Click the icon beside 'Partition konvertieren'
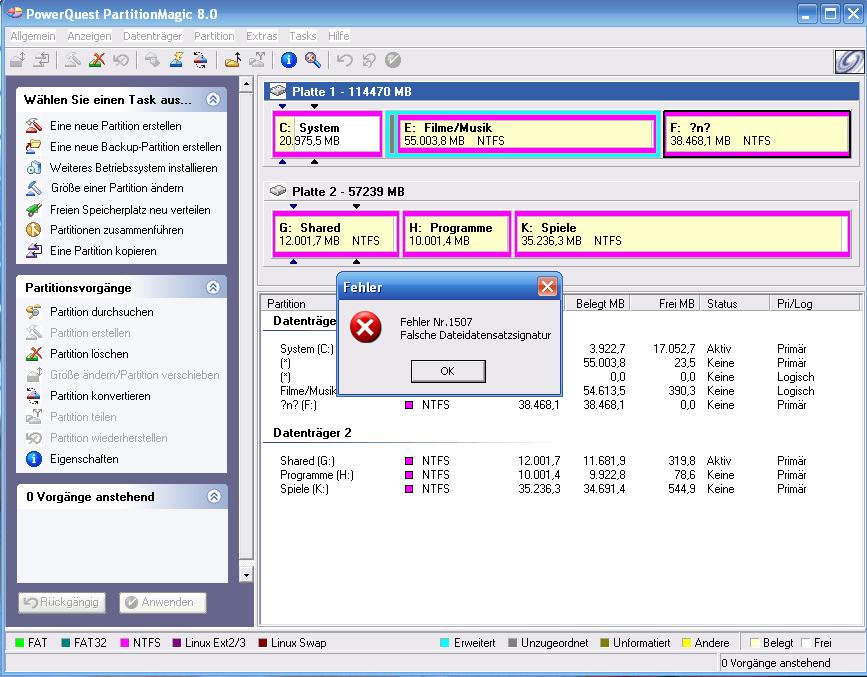 pos(34,395)
